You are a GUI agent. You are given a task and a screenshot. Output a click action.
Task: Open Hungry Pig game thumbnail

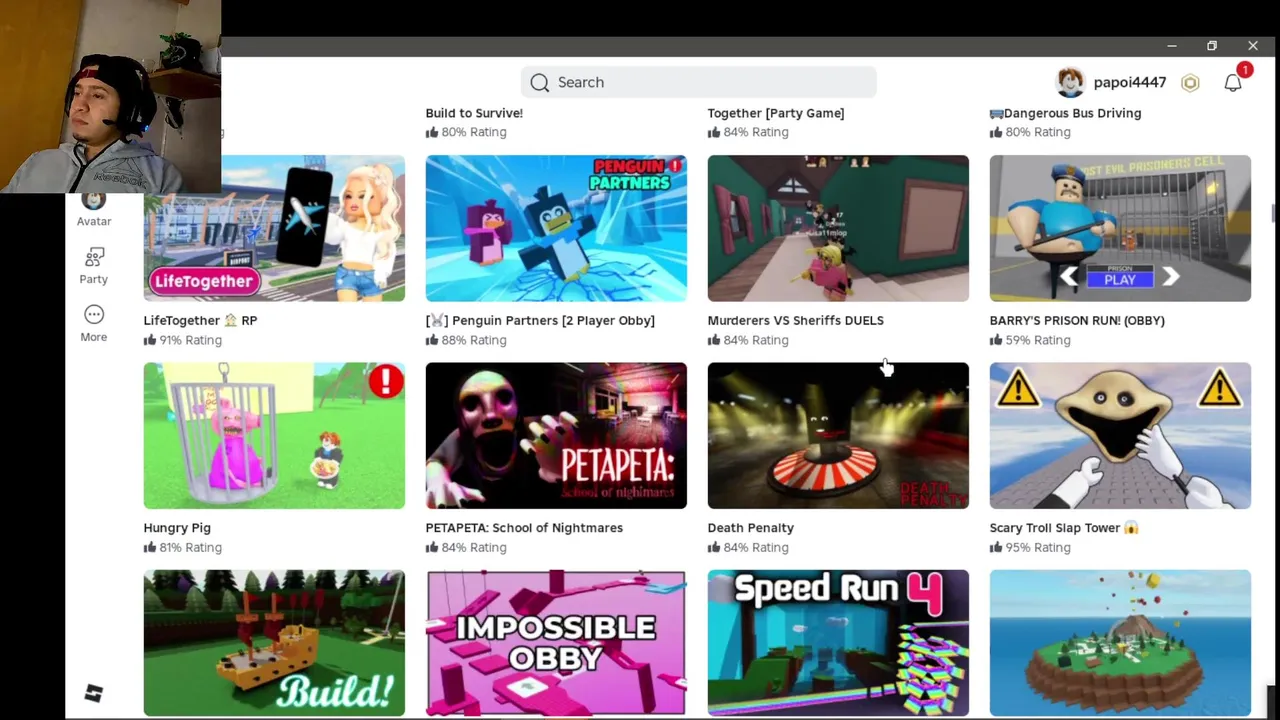[x=274, y=435]
